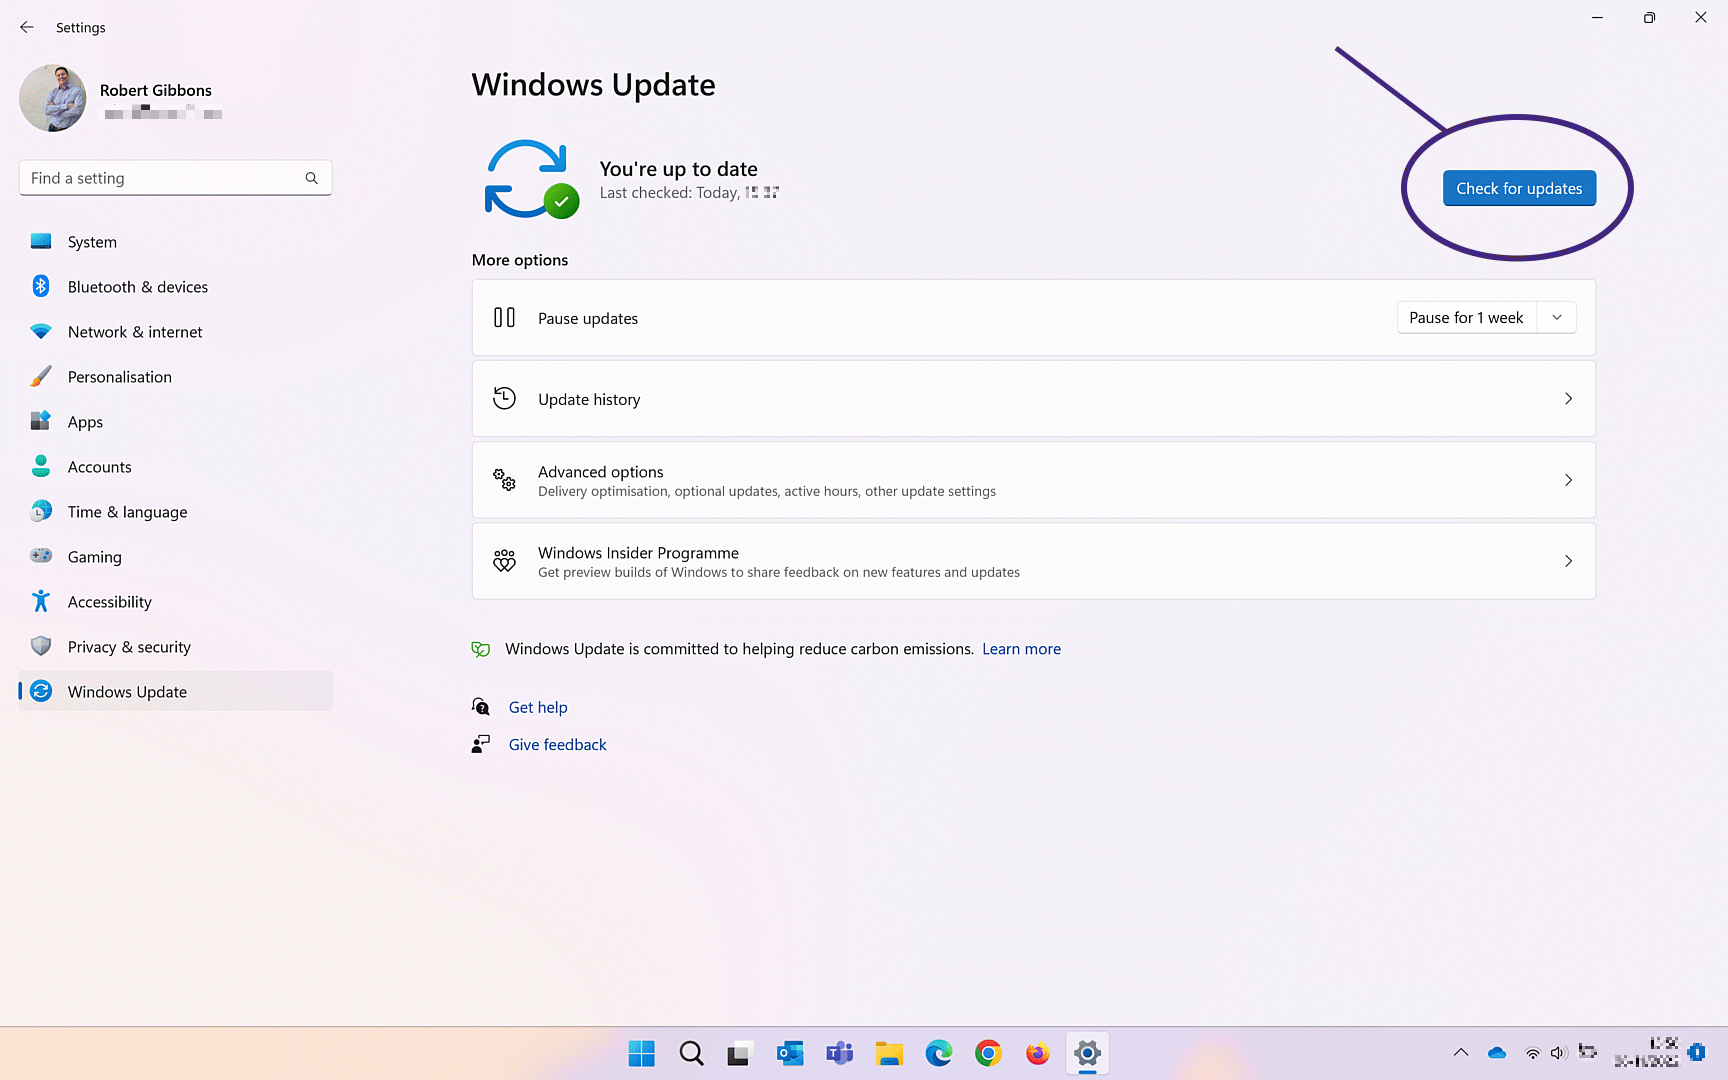This screenshot has width=1728, height=1080.
Task: Open Gaming via the Xbox icon
Action: [x=40, y=556]
